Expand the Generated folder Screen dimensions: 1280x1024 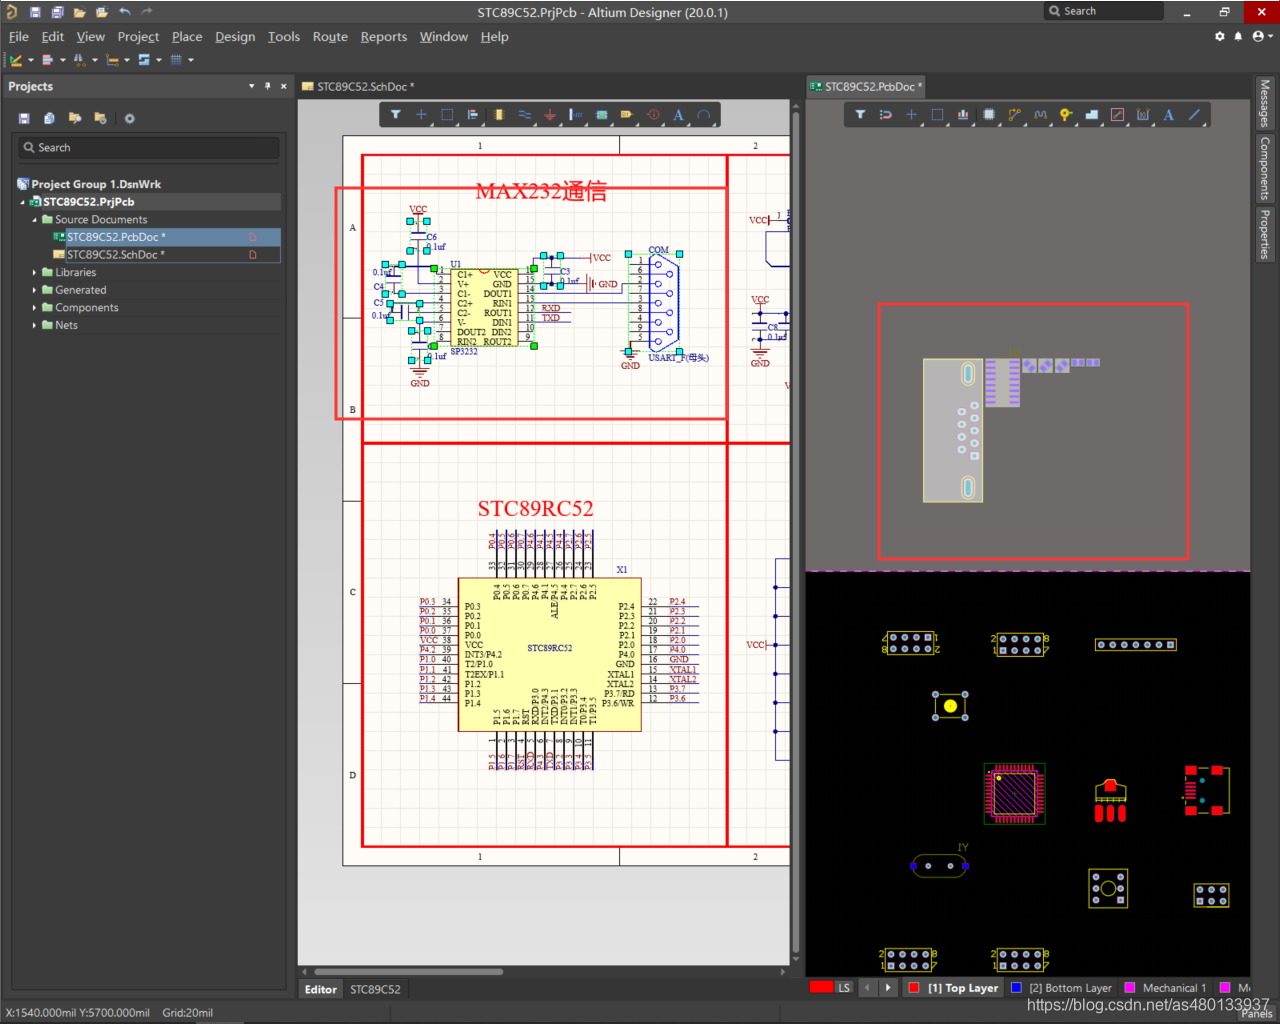[x=35, y=290]
